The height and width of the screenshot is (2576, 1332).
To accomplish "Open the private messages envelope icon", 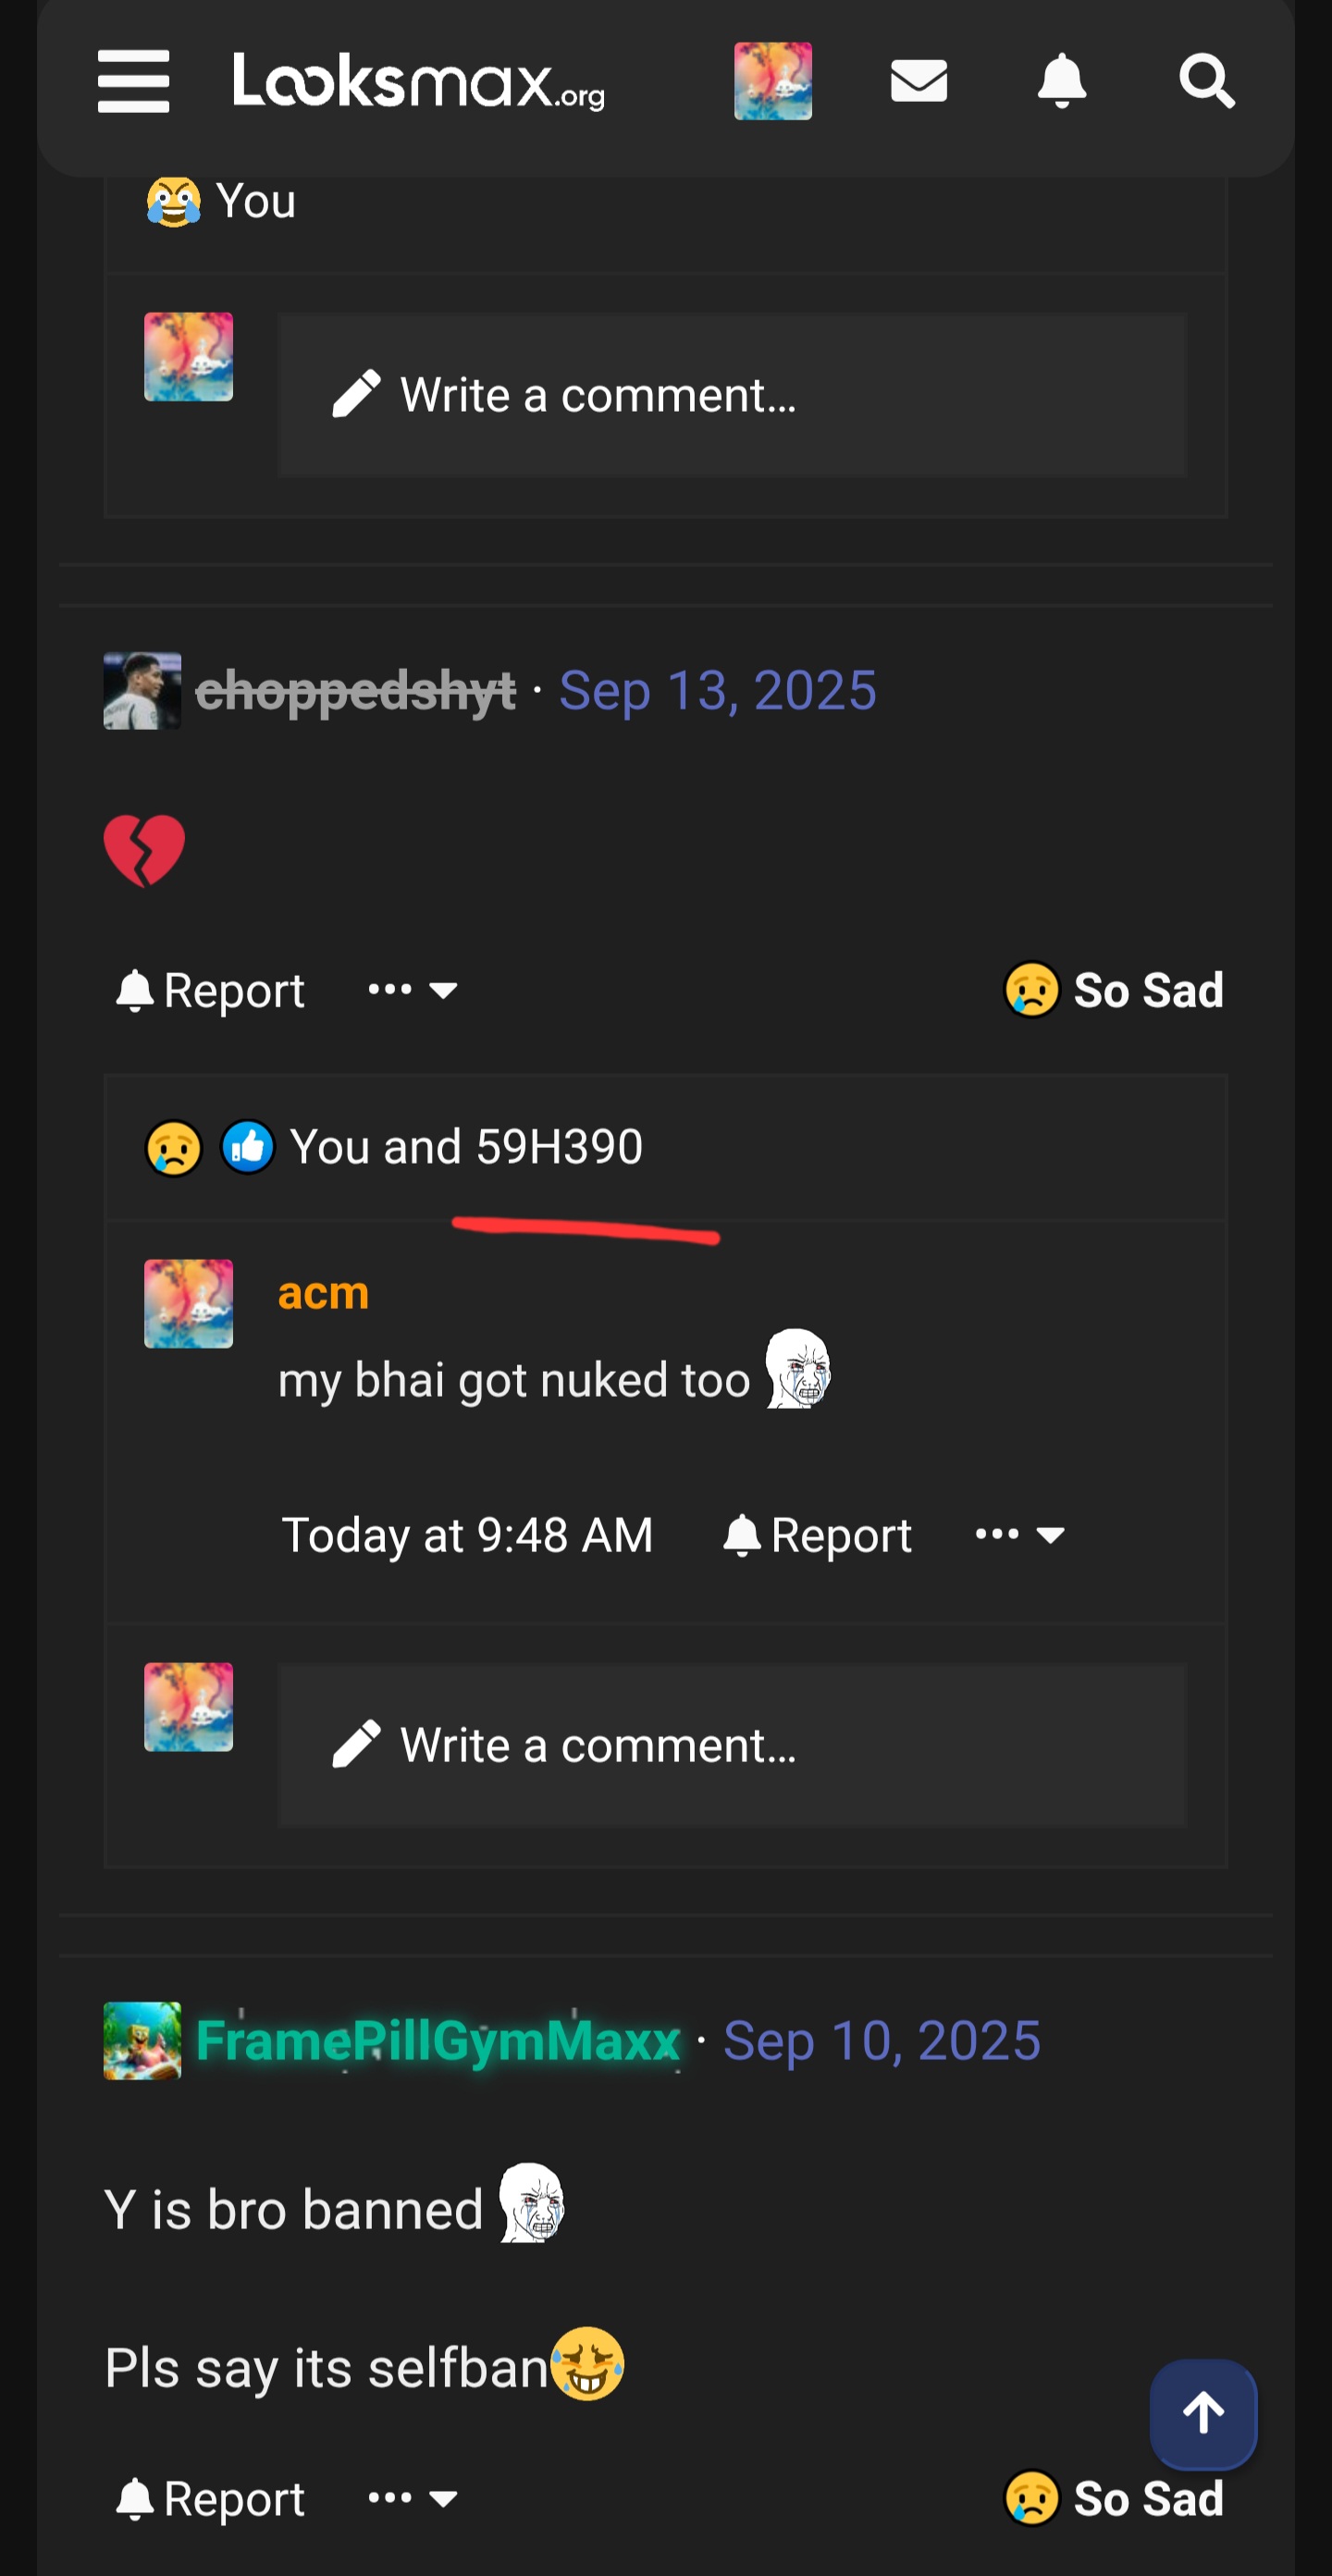I will click(918, 81).
